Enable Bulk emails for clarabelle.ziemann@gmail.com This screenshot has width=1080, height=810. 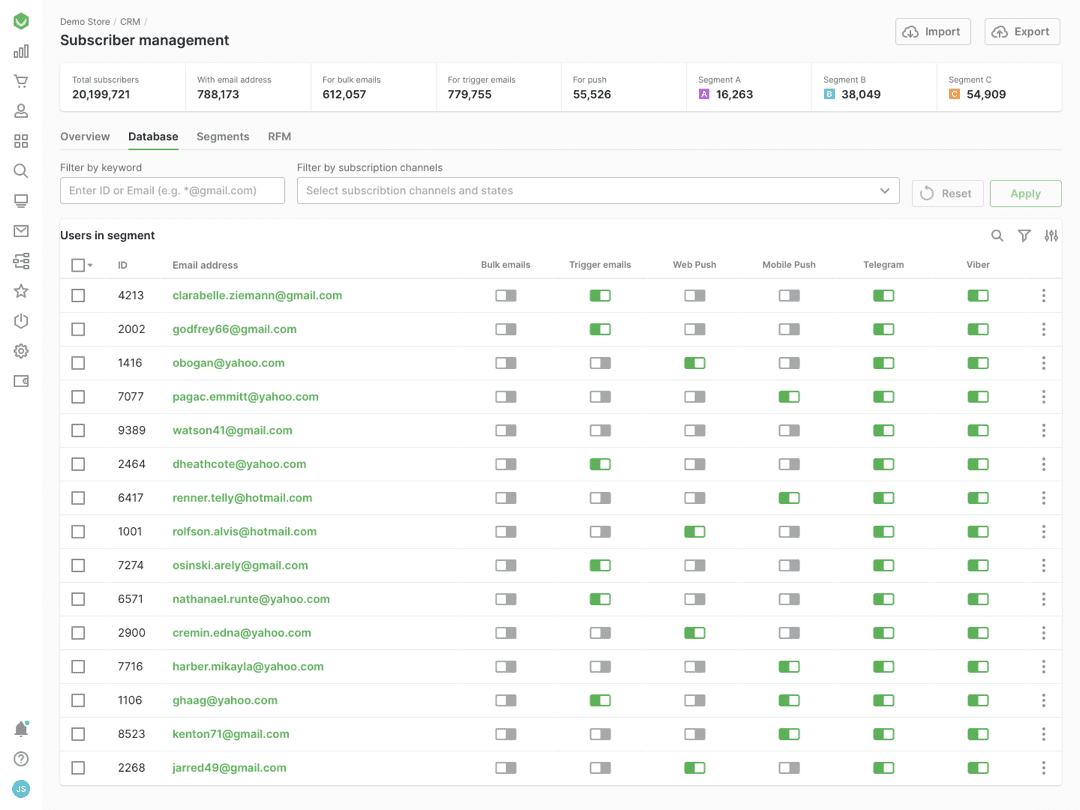(506, 296)
